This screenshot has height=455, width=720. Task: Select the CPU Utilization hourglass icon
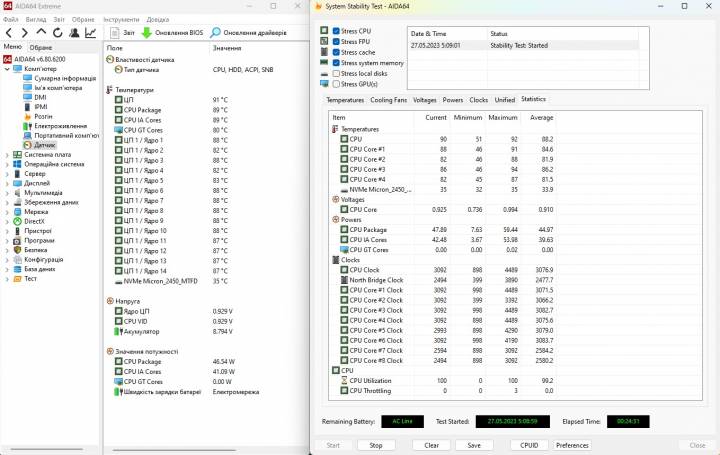tap(344, 381)
